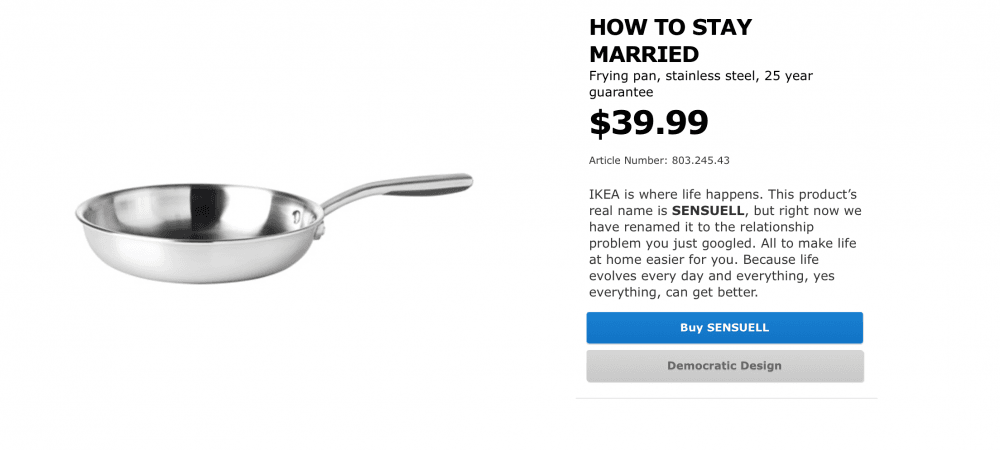This screenshot has height=450, width=1000.
Task: Click the handle rivets on the pan
Action: tap(296, 213)
